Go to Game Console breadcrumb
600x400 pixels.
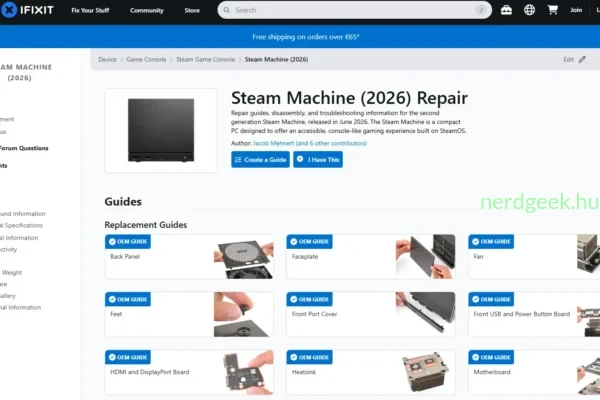click(x=146, y=59)
